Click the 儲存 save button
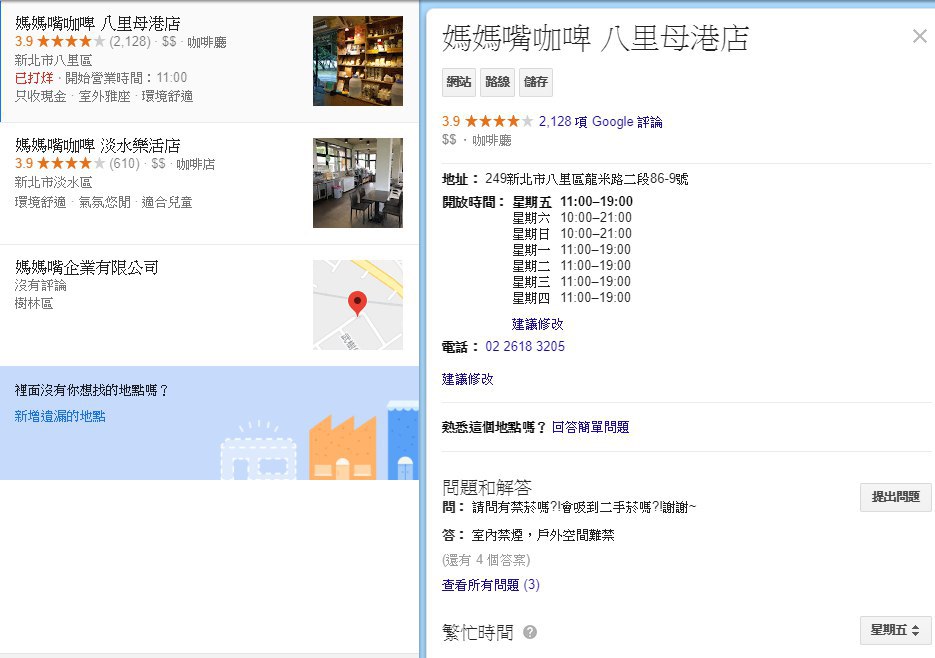 [x=535, y=82]
